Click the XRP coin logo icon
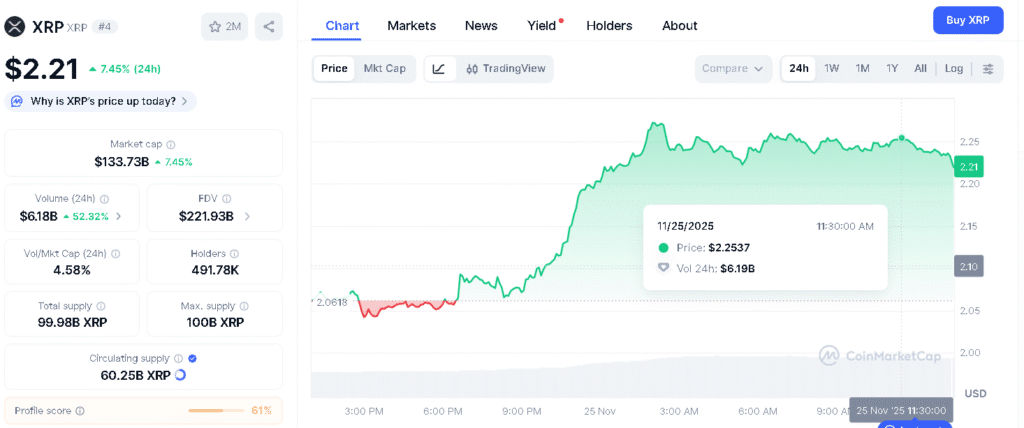This screenshot has height=428, width=1024. [15, 27]
